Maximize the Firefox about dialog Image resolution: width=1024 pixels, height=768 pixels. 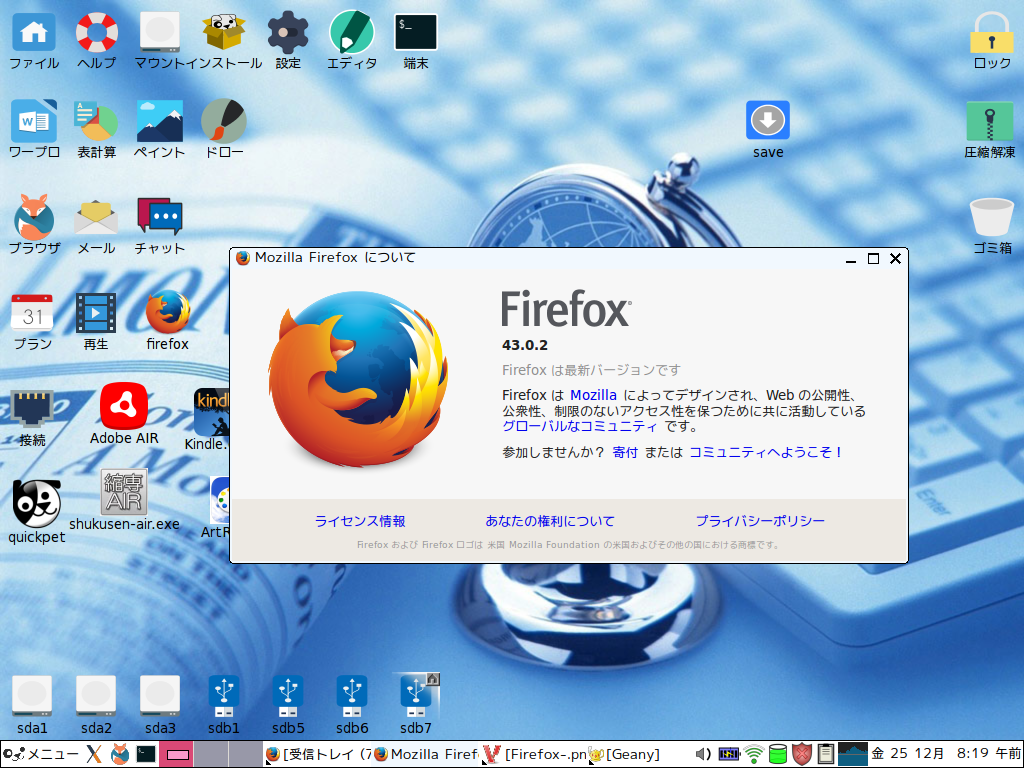[x=873, y=259]
